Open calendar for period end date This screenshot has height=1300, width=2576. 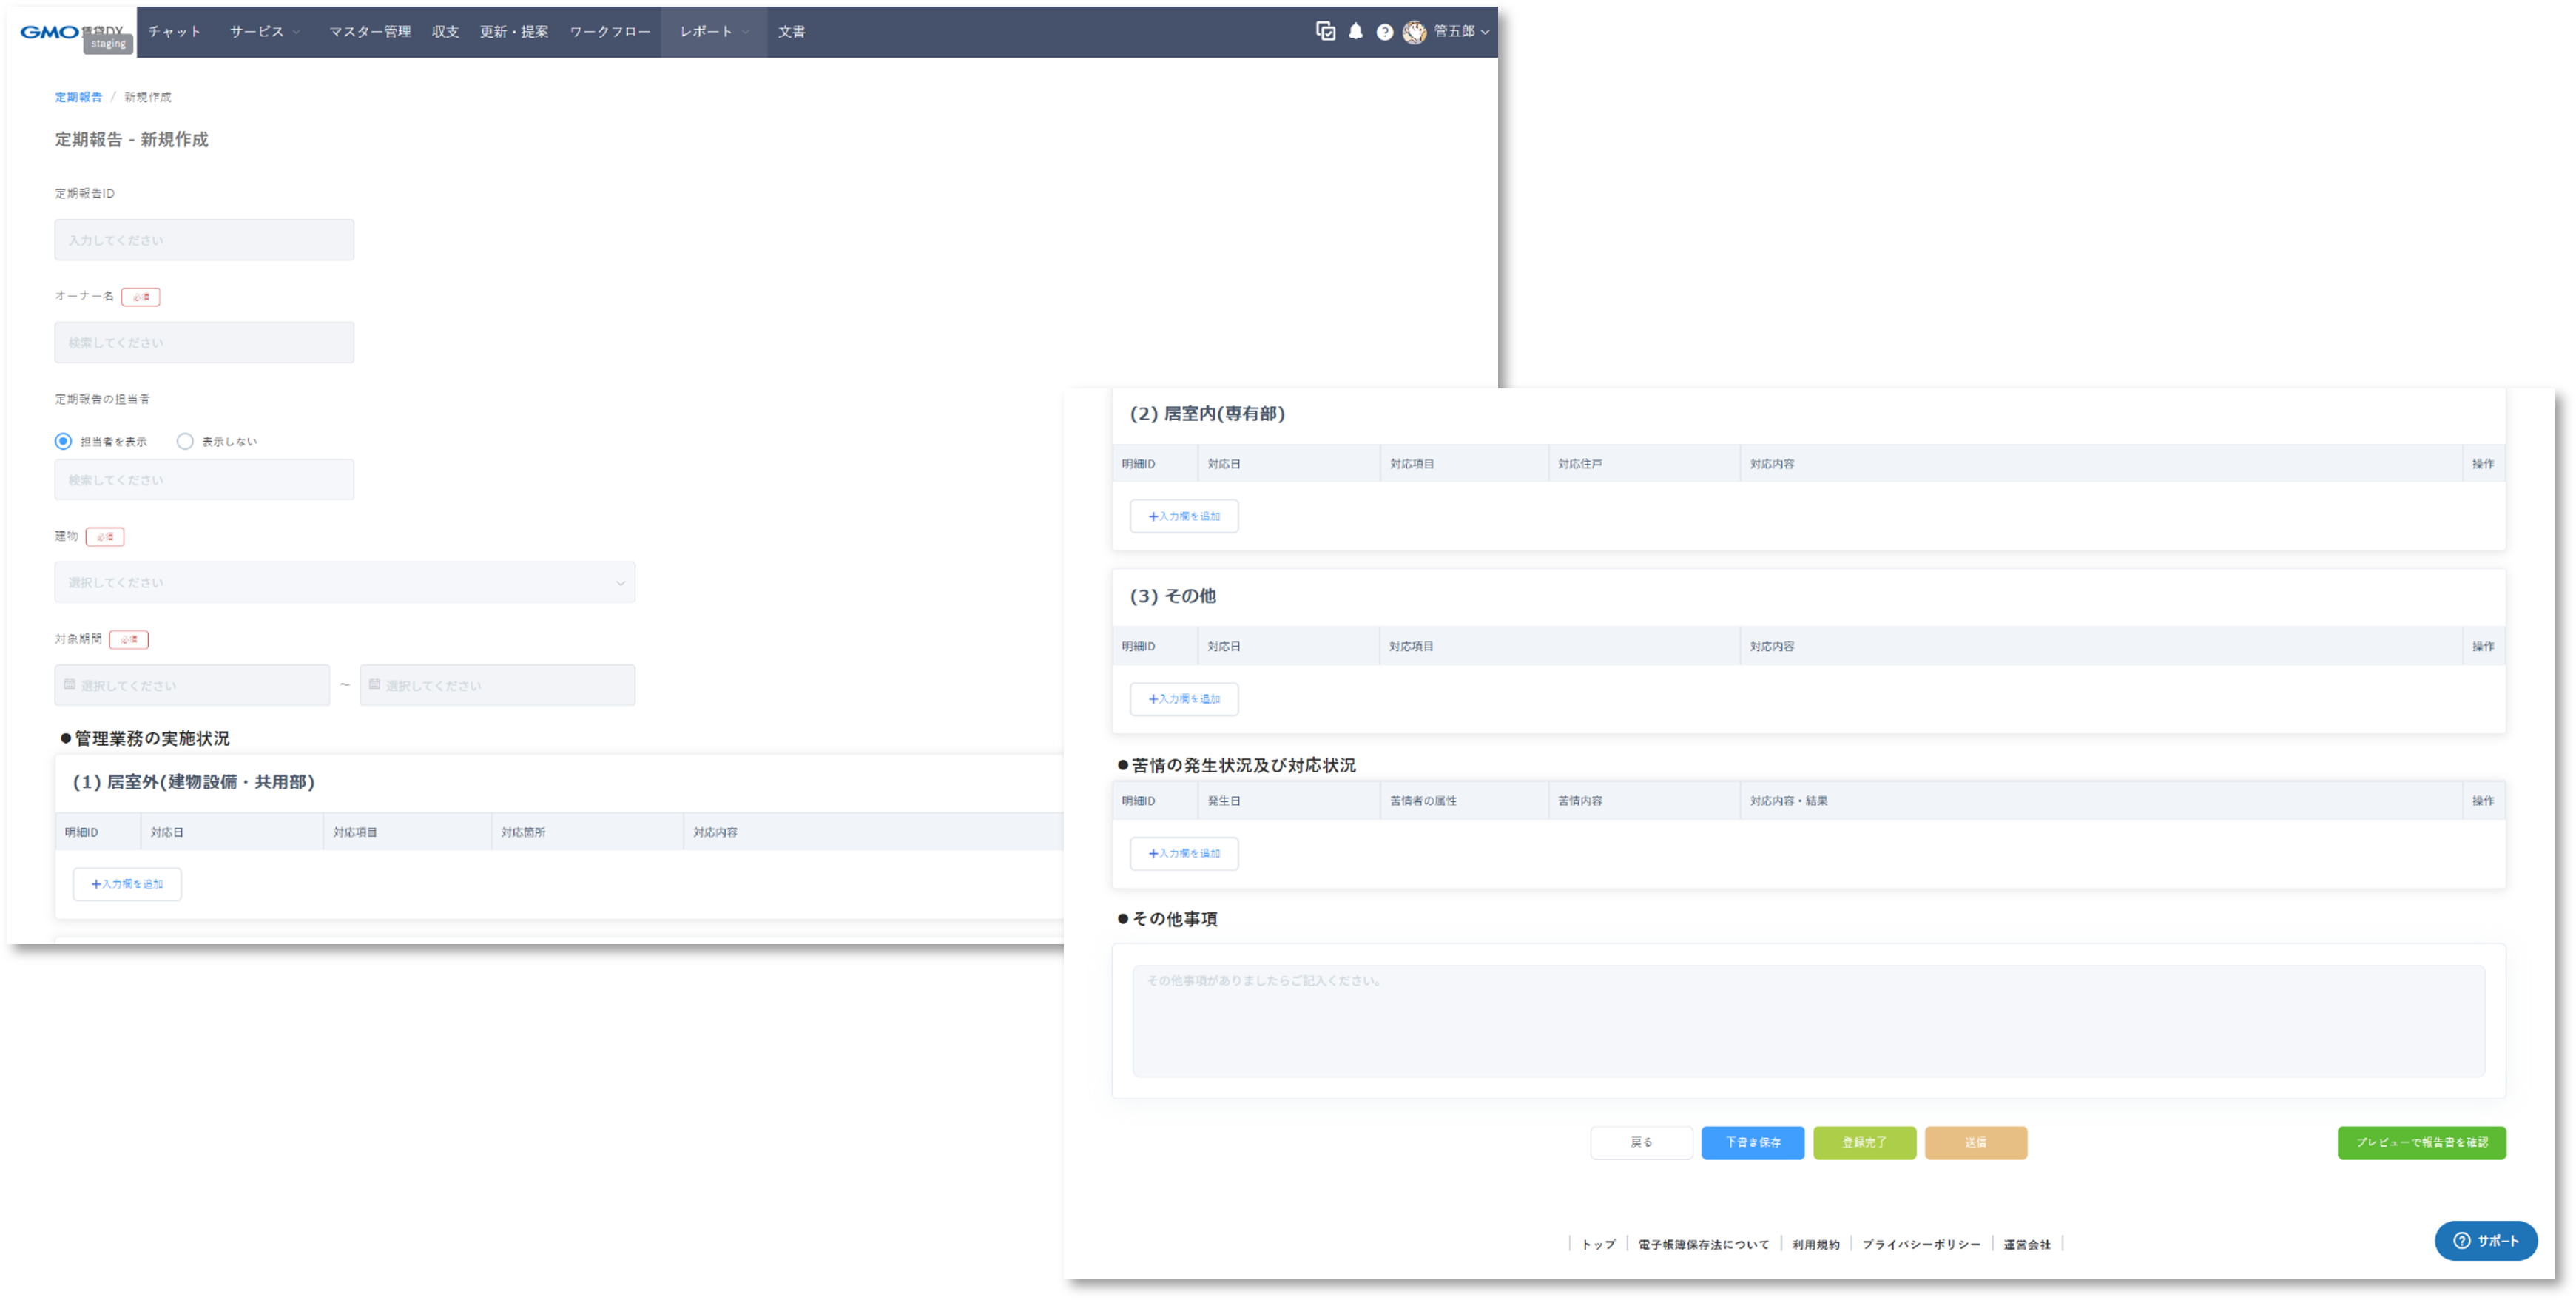pos(497,685)
